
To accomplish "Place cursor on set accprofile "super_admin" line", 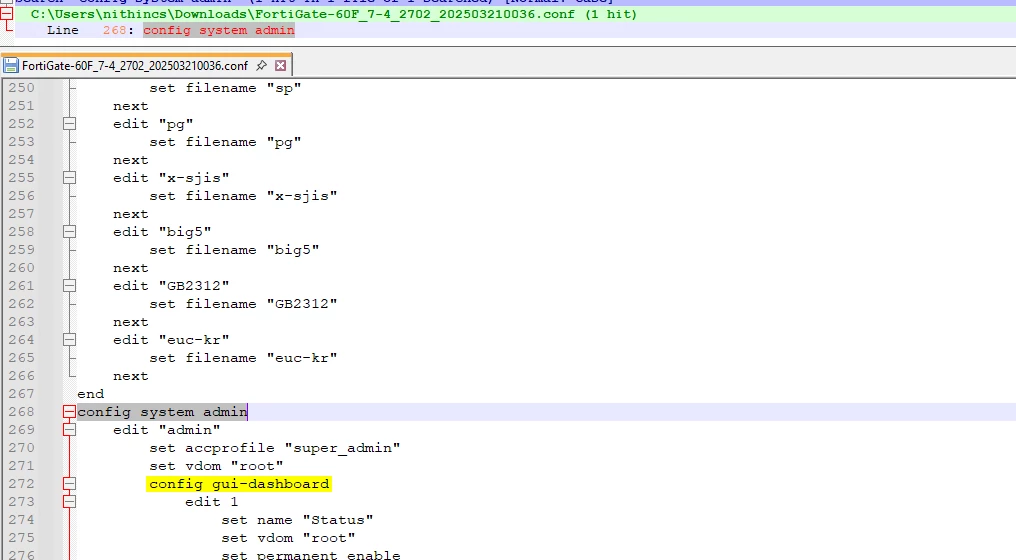I will click(275, 448).
